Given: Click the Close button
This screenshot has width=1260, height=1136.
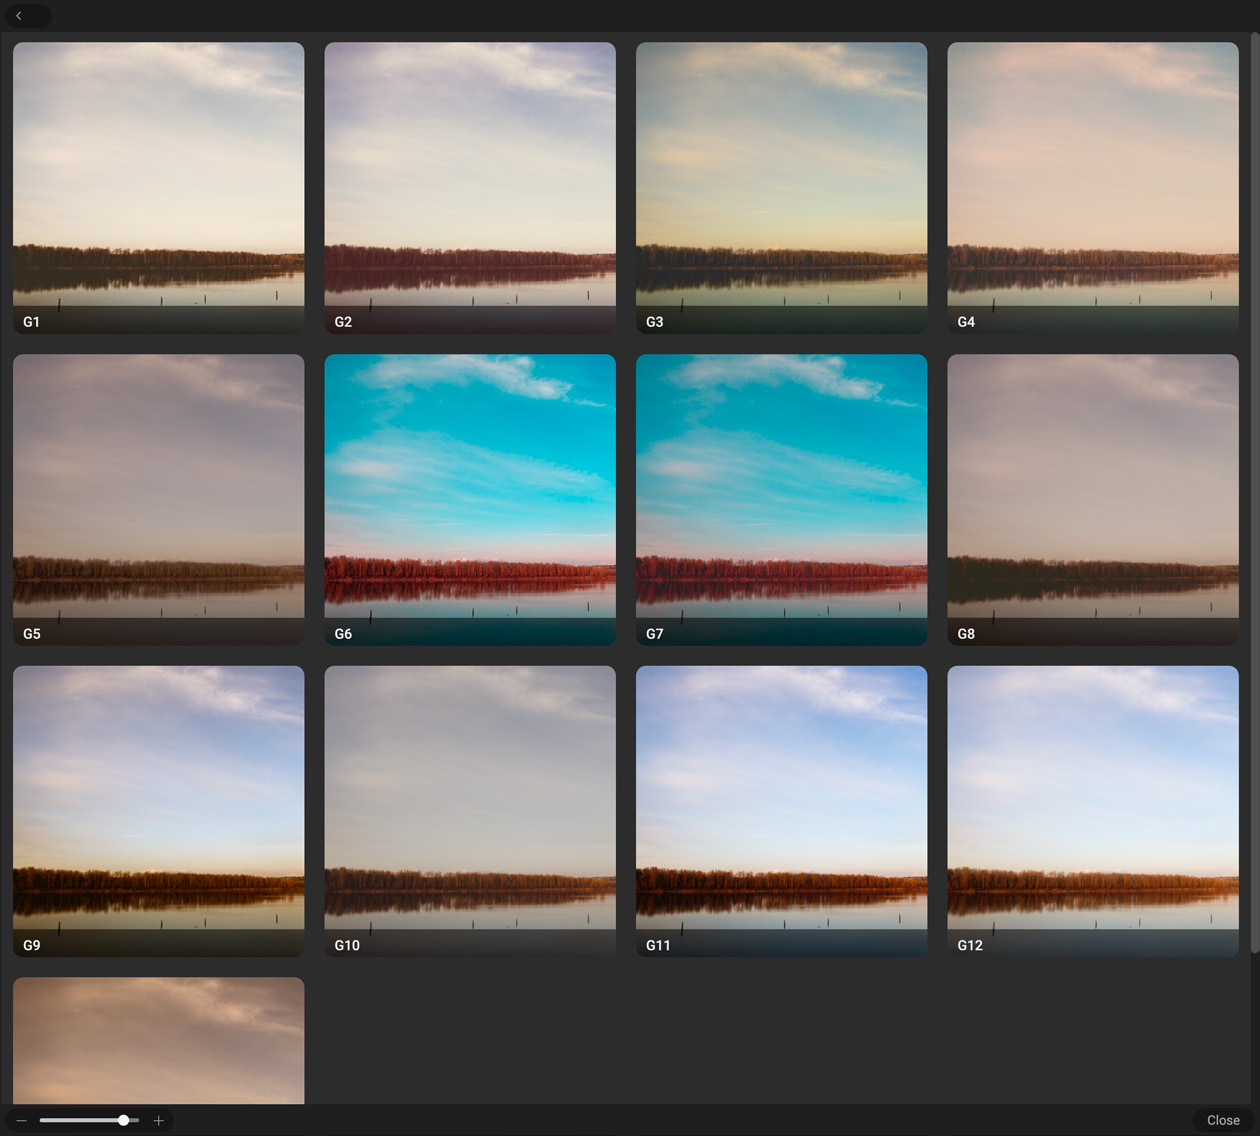Looking at the screenshot, I should (x=1223, y=1120).
